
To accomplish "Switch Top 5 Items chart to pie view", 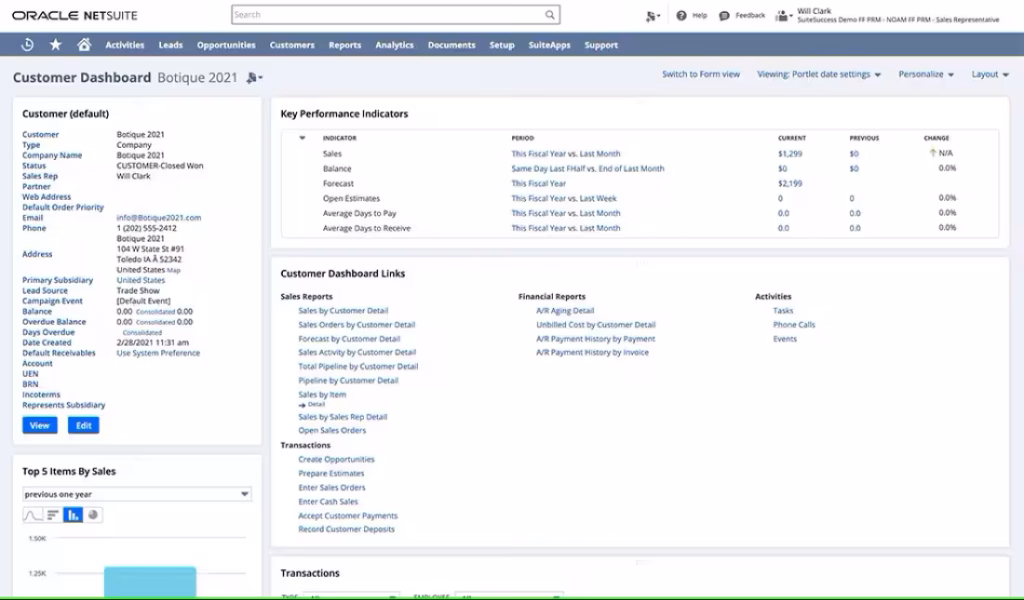I will [93, 515].
